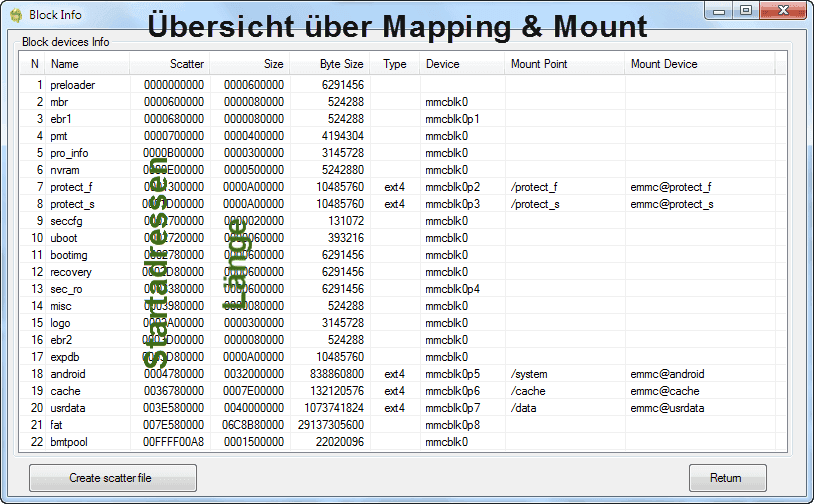Select the usrdata partition name
The width and height of the screenshot is (814, 504).
click(x=67, y=408)
